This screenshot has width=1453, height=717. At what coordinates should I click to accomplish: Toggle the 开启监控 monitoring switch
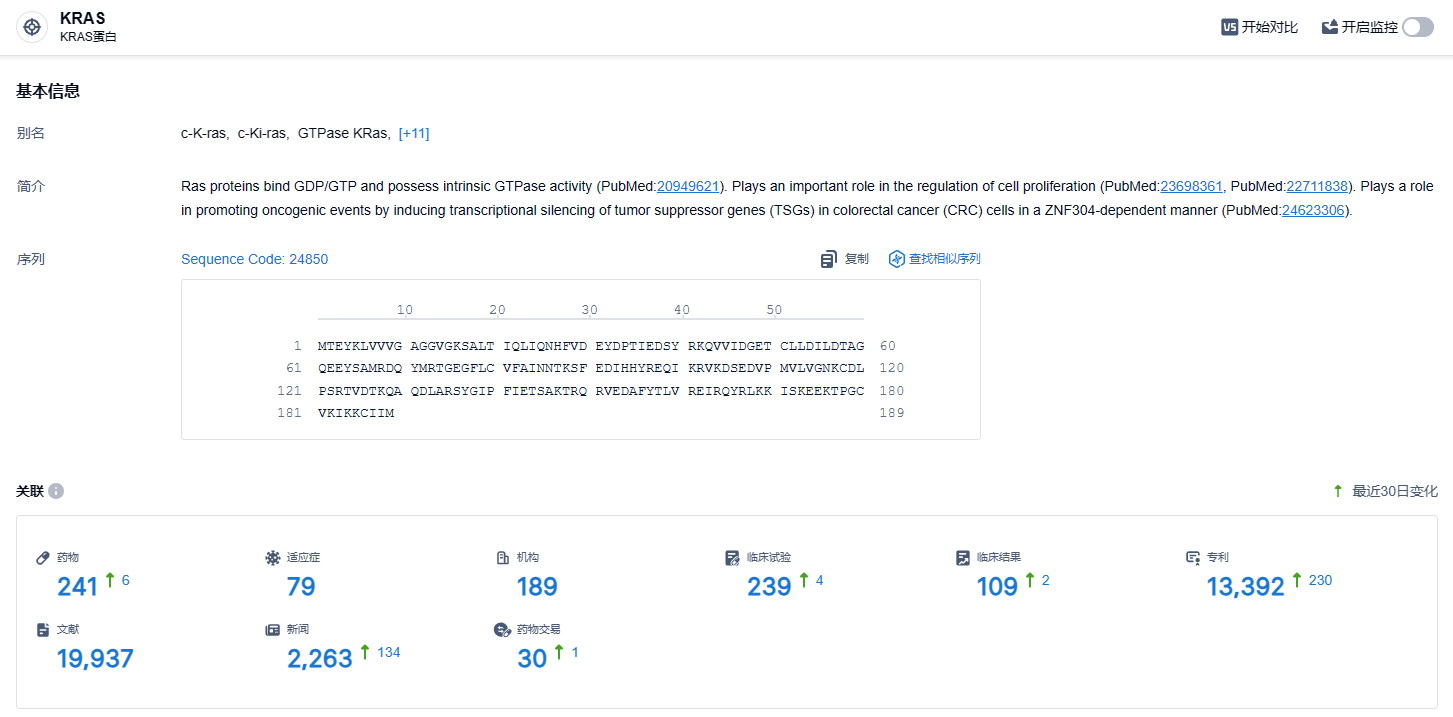click(1417, 27)
